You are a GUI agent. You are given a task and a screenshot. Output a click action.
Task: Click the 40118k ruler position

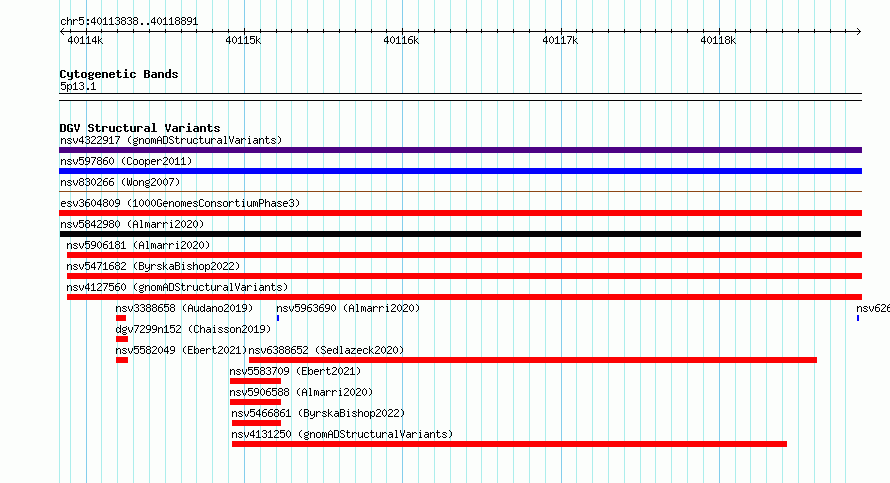pyautogui.click(x=718, y=40)
